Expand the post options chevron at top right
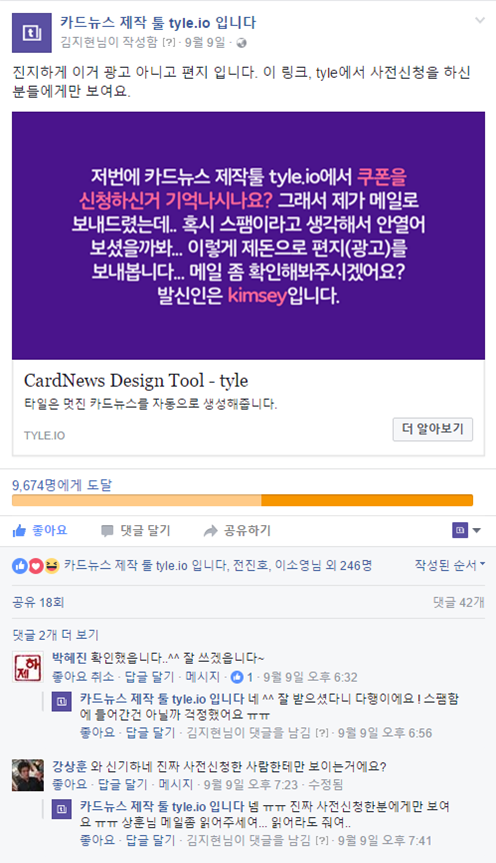This screenshot has width=496, height=863. [480, 21]
